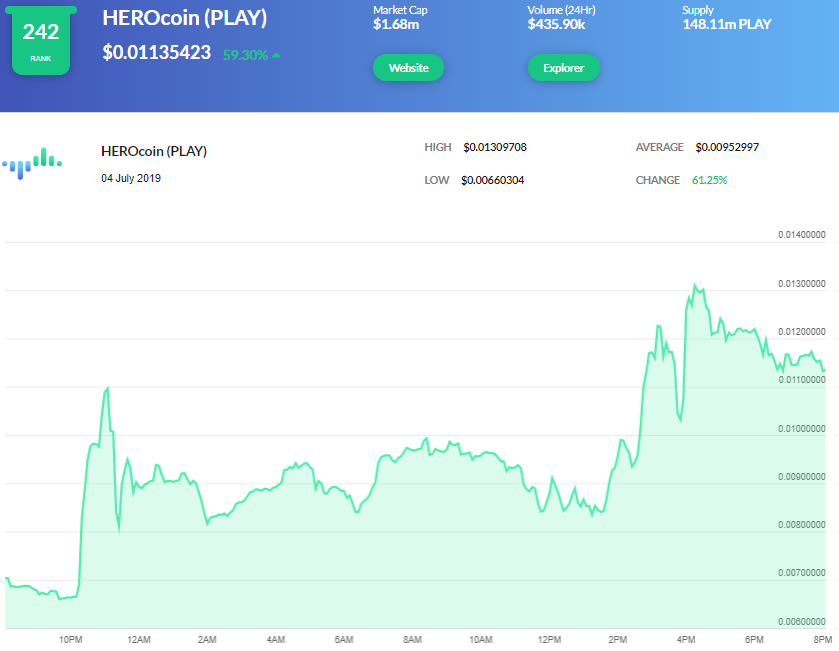Click the 0.01100000 price axis label
This screenshot has height=651, width=839.
(x=802, y=380)
